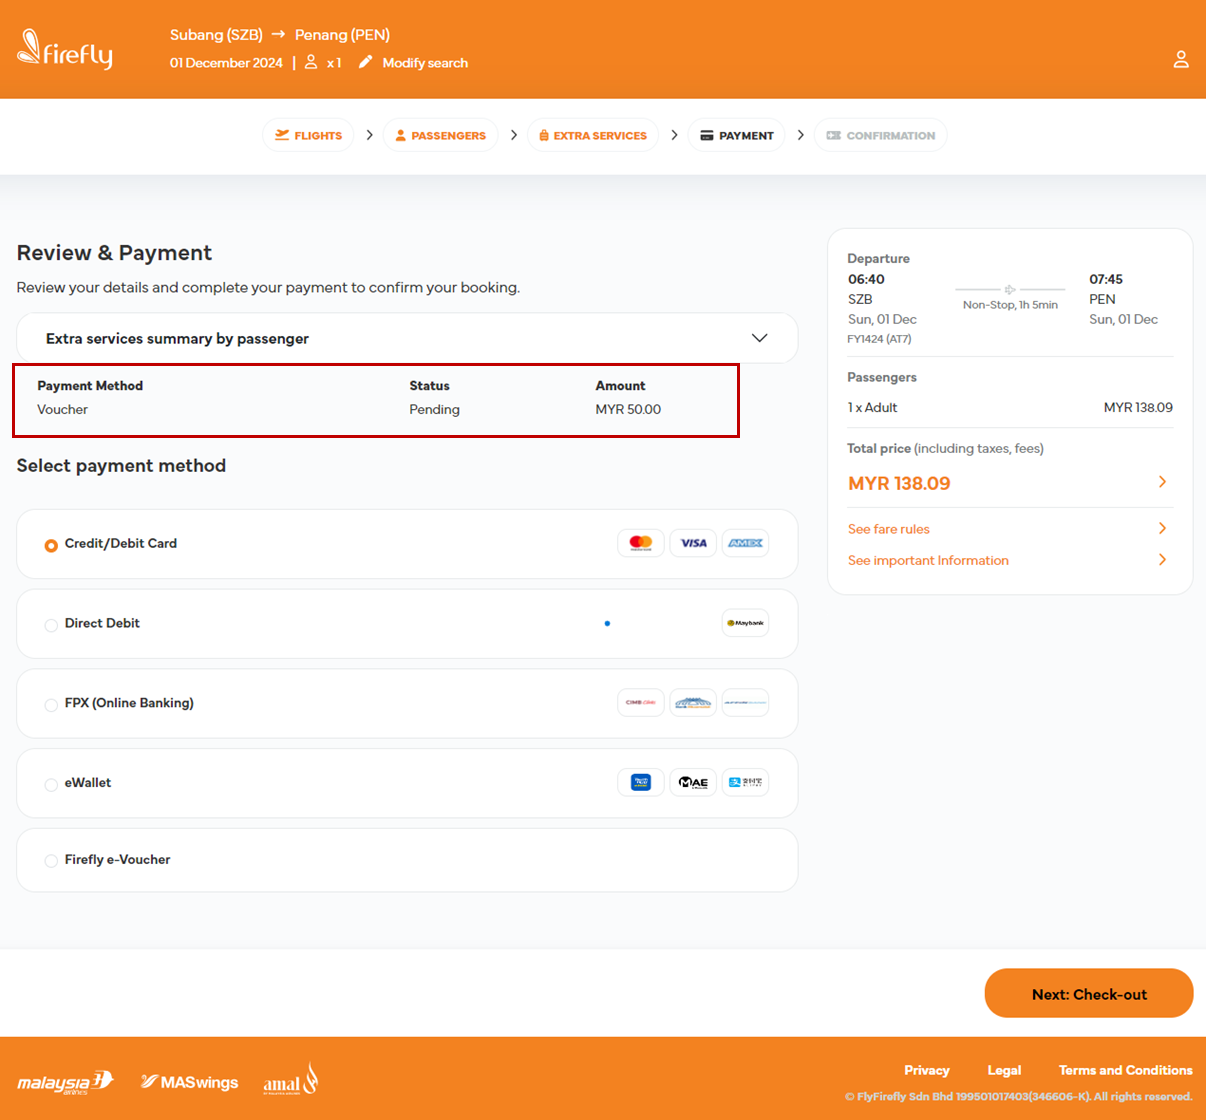Switch to the FLIGHTS step
The width and height of the screenshot is (1206, 1120).
[x=308, y=134]
